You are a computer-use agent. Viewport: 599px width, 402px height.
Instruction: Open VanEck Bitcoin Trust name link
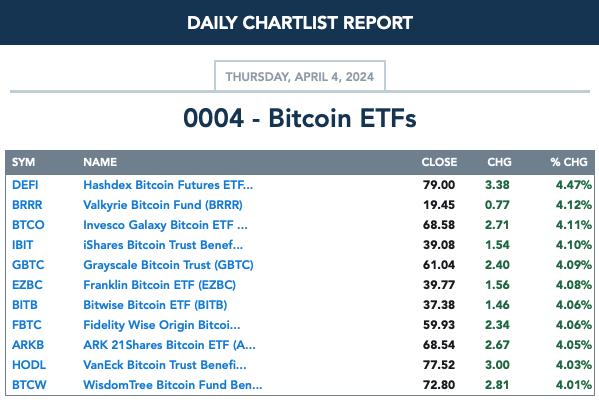point(165,365)
